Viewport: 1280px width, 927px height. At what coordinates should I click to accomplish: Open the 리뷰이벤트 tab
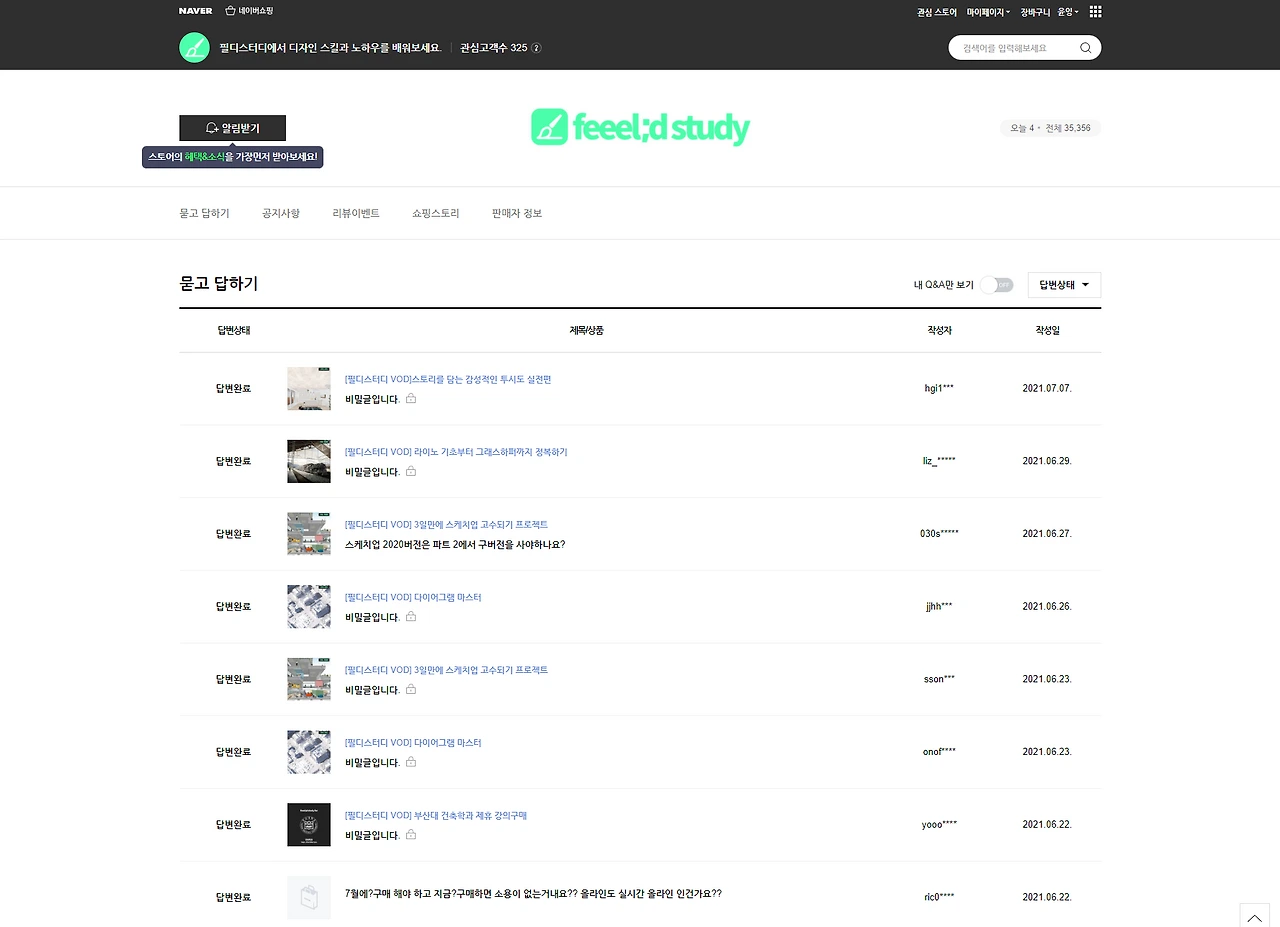click(355, 213)
